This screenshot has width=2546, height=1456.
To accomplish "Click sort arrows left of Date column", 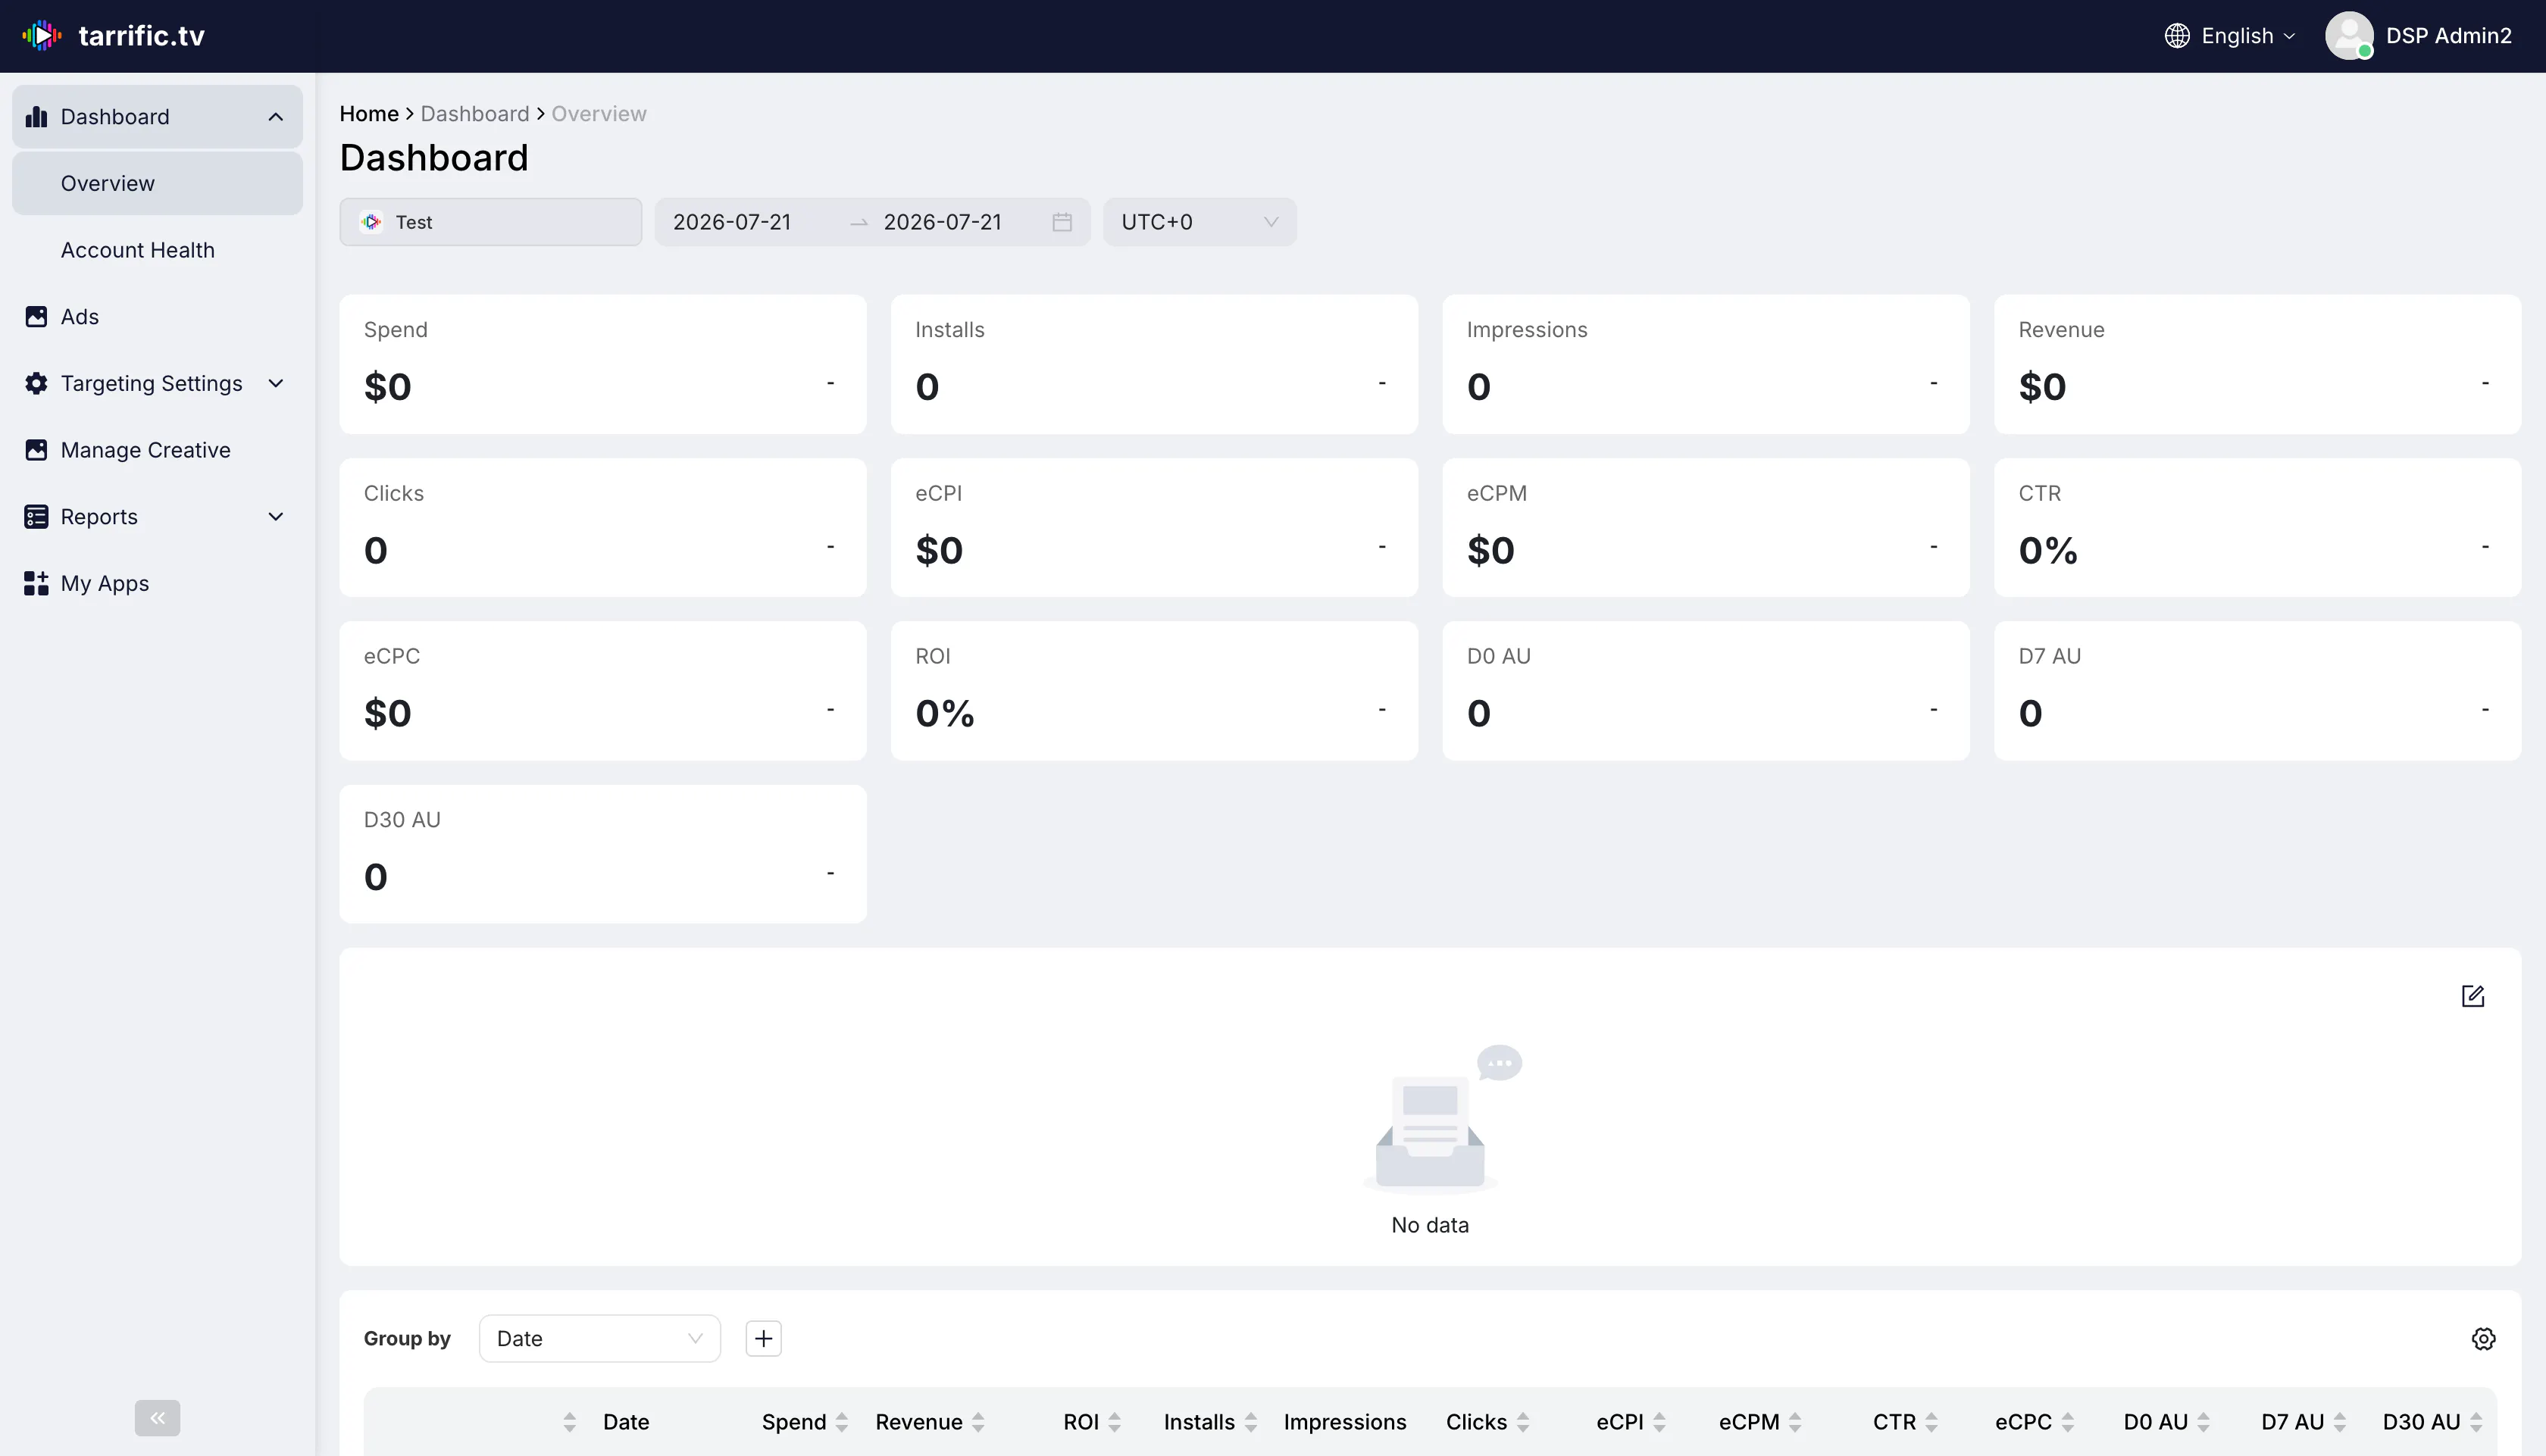I will [569, 1422].
